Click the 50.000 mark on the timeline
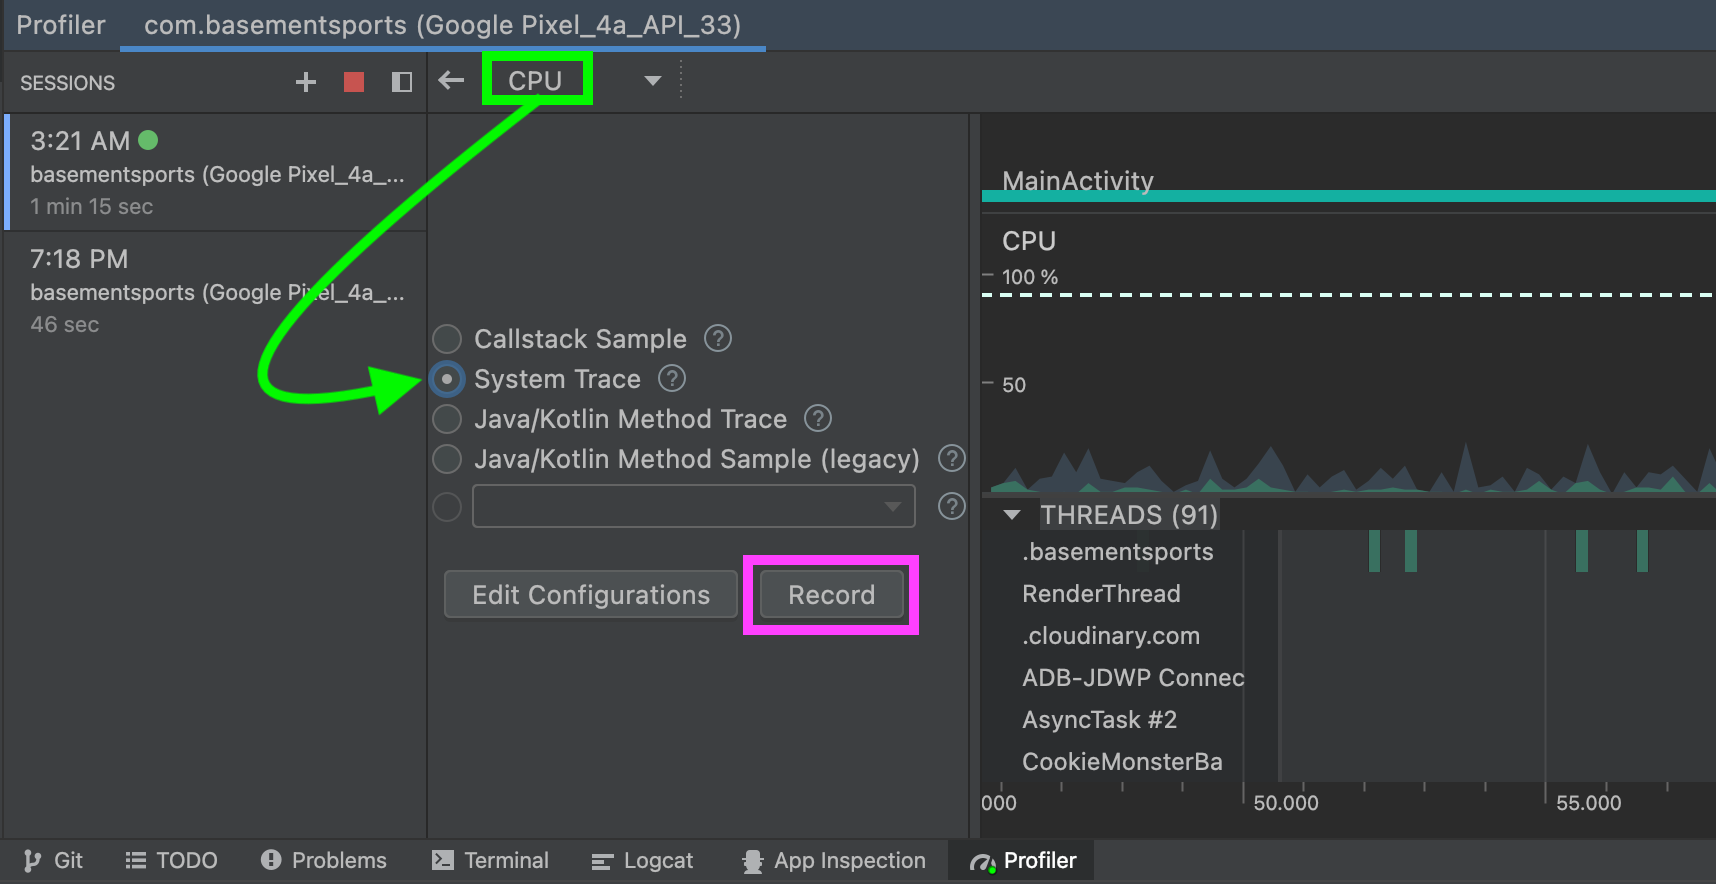Image resolution: width=1716 pixels, height=884 pixels. click(1285, 802)
